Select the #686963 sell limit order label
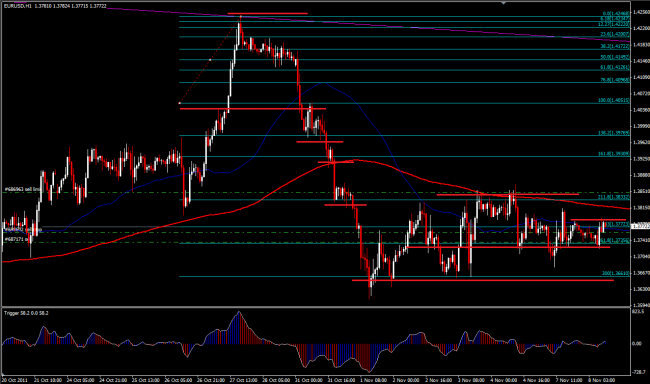Screen dimensions: 650x384 tap(22, 190)
